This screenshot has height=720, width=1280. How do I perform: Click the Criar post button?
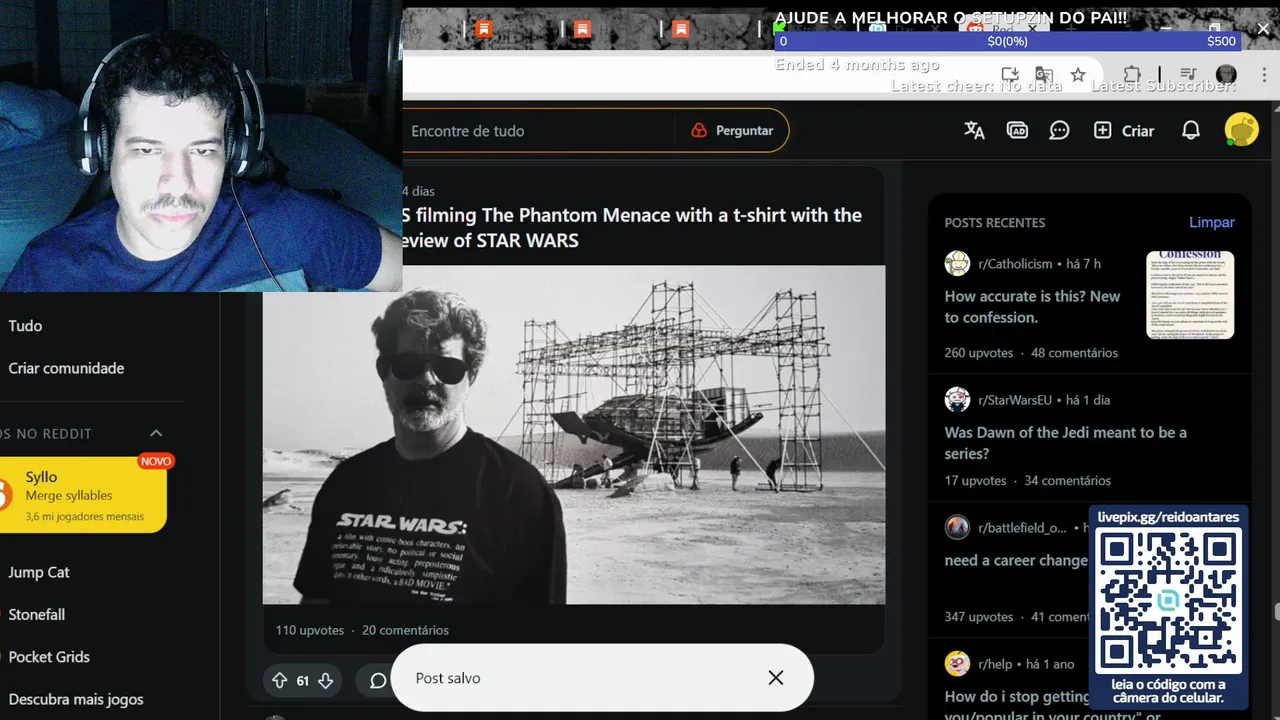[x=1123, y=130]
